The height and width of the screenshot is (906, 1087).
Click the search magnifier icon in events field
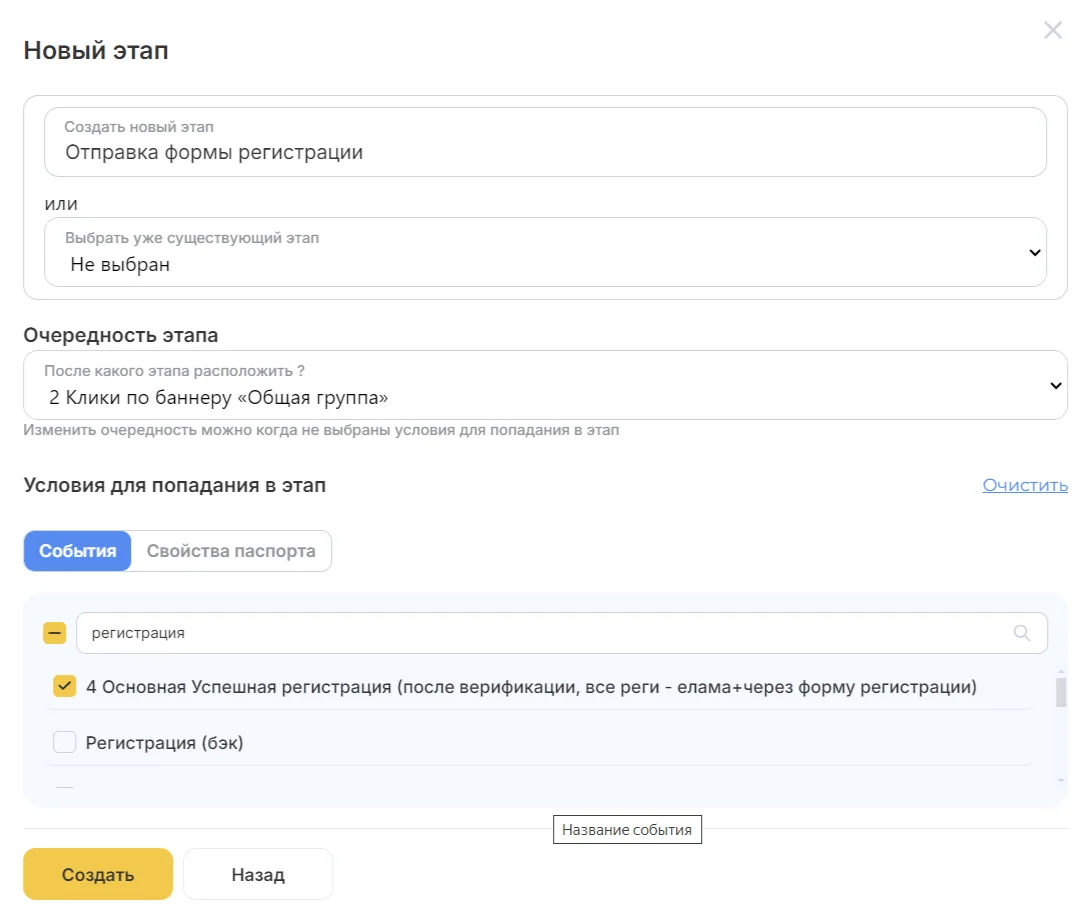click(1021, 632)
